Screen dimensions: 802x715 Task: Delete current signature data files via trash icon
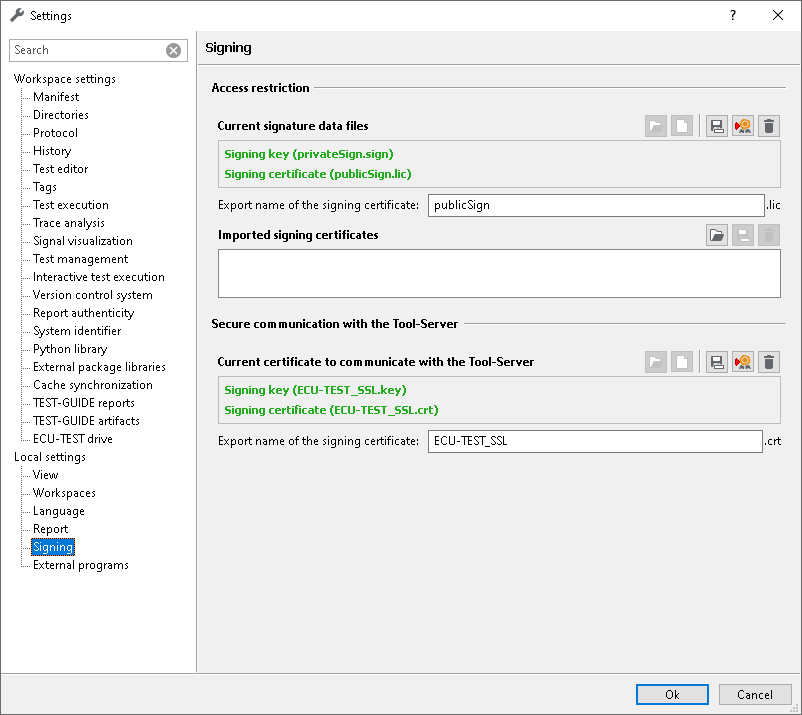click(769, 126)
